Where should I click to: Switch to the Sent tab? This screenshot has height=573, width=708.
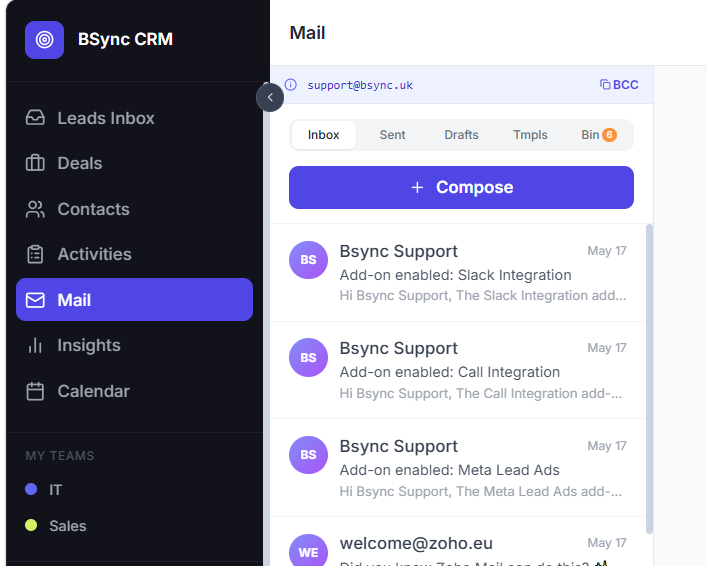click(x=392, y=135)
